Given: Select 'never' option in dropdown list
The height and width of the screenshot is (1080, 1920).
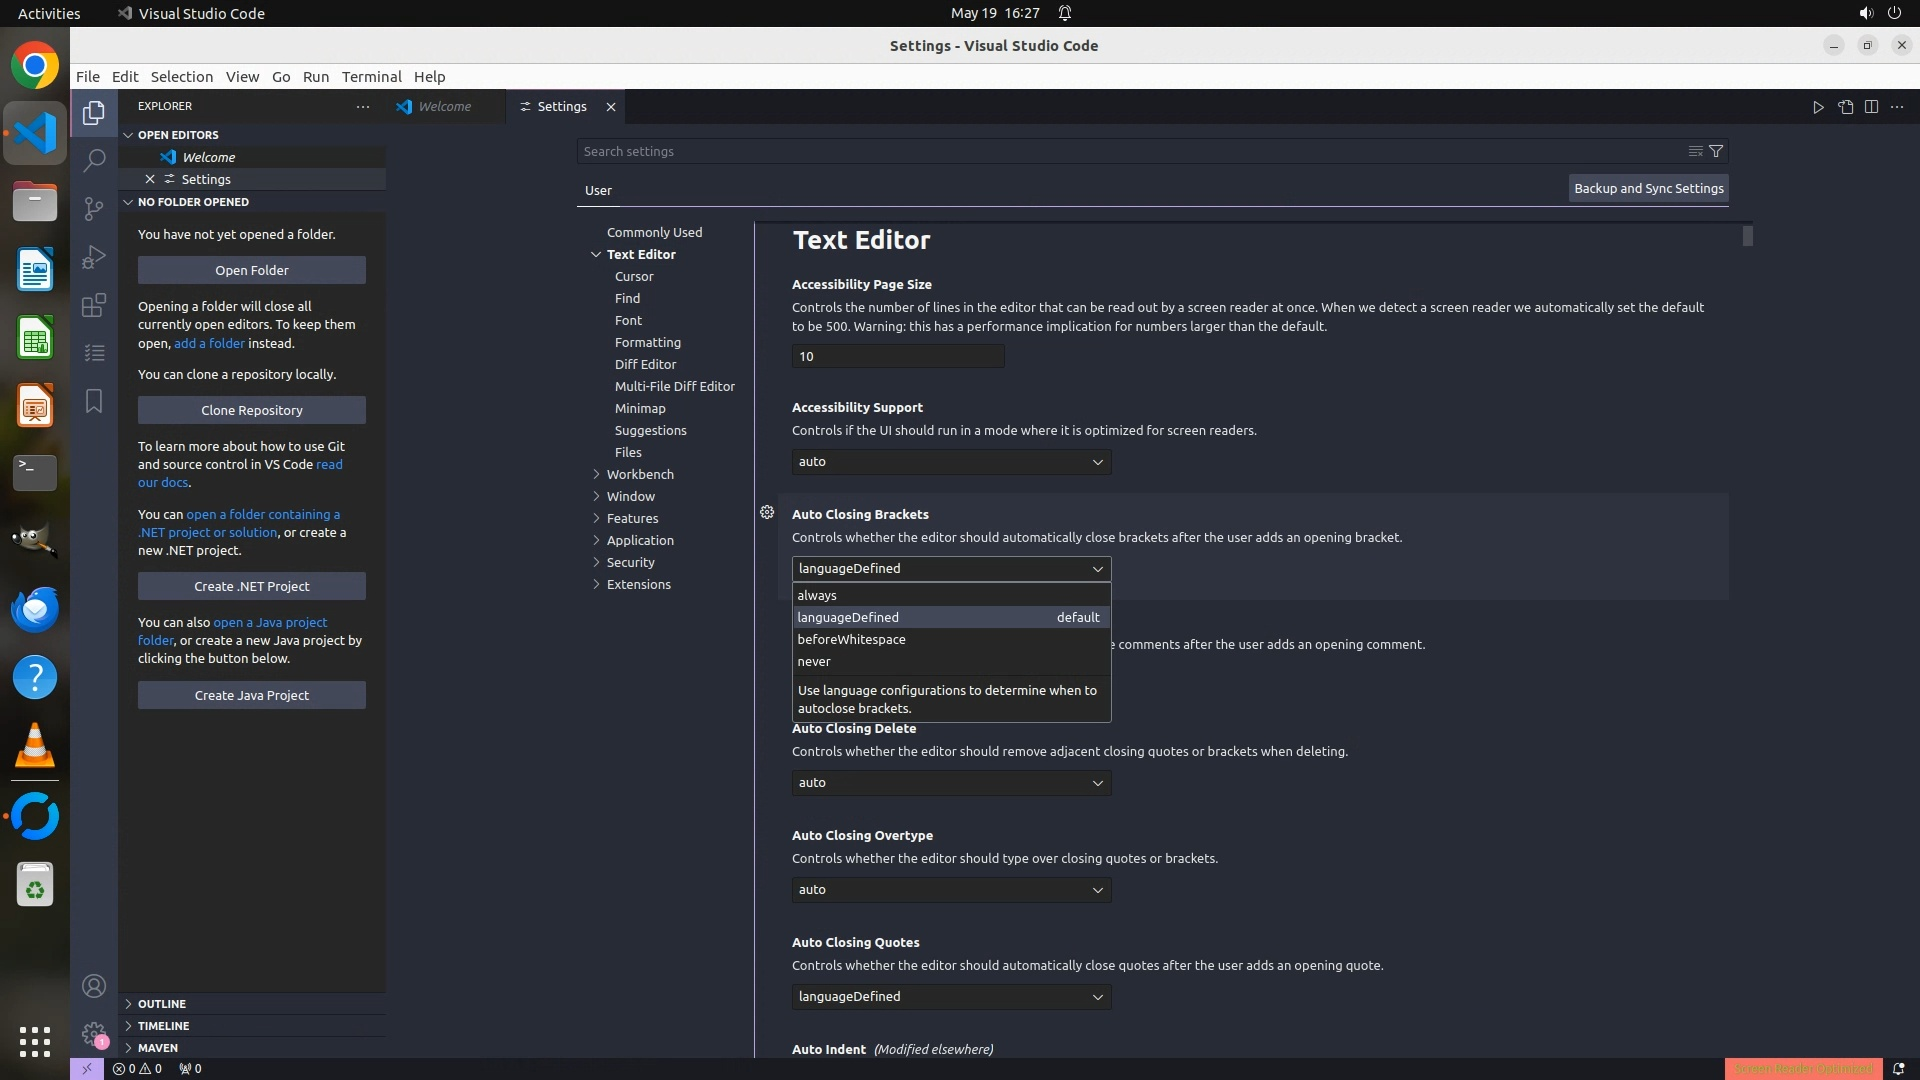Looking at the screenshot, I should (814, 661).
